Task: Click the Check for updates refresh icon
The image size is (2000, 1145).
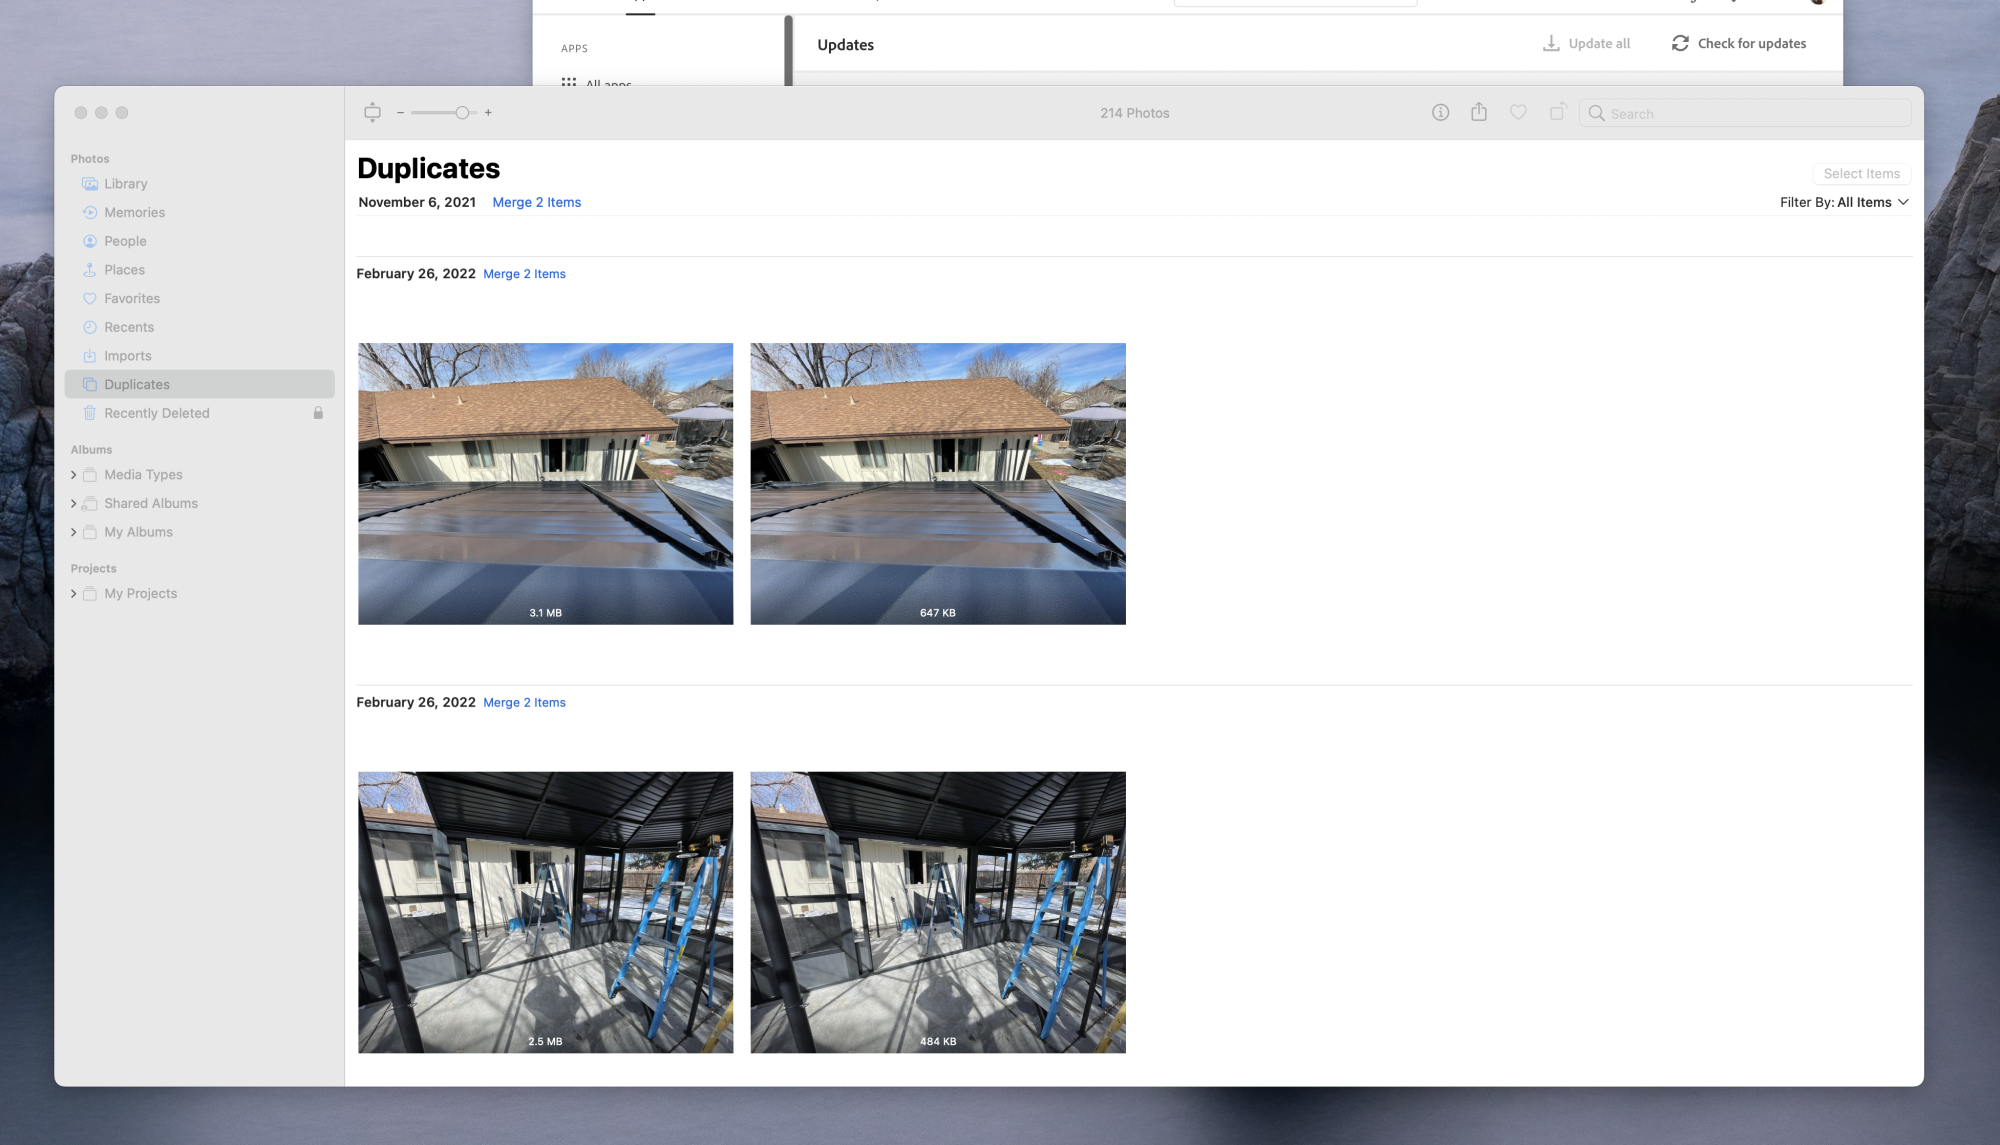Action: pos(1680,44)
